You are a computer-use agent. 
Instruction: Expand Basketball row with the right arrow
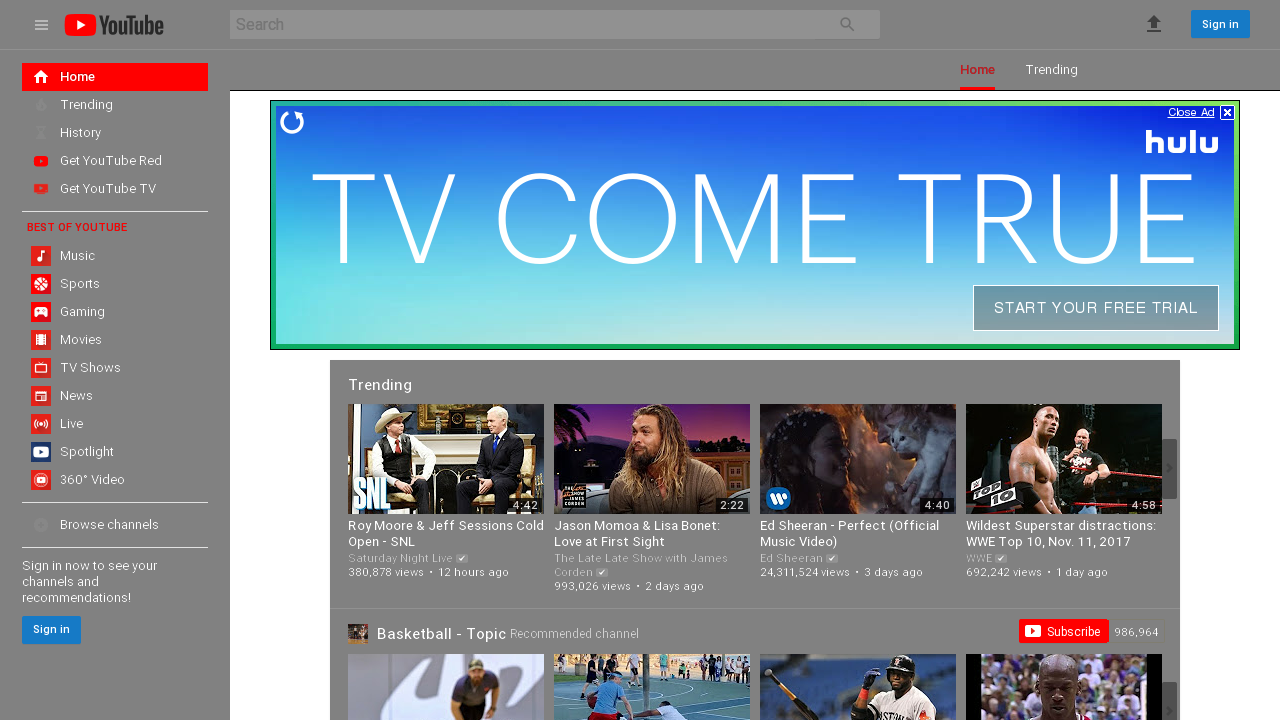1169,701
